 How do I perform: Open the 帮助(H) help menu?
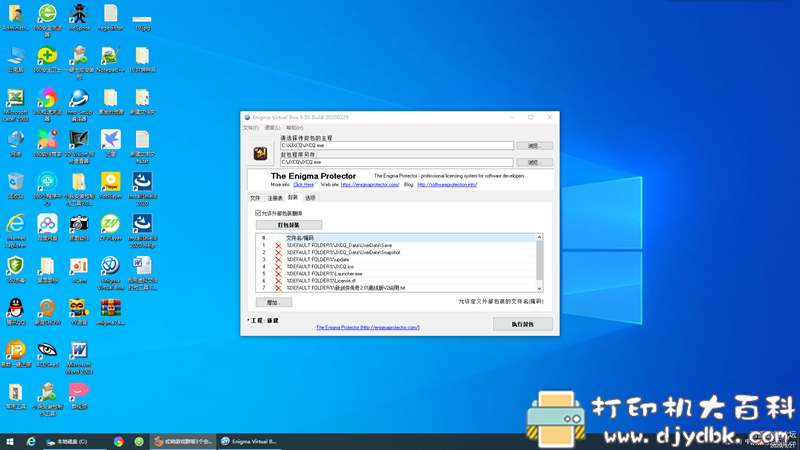(x=294, y=128)
